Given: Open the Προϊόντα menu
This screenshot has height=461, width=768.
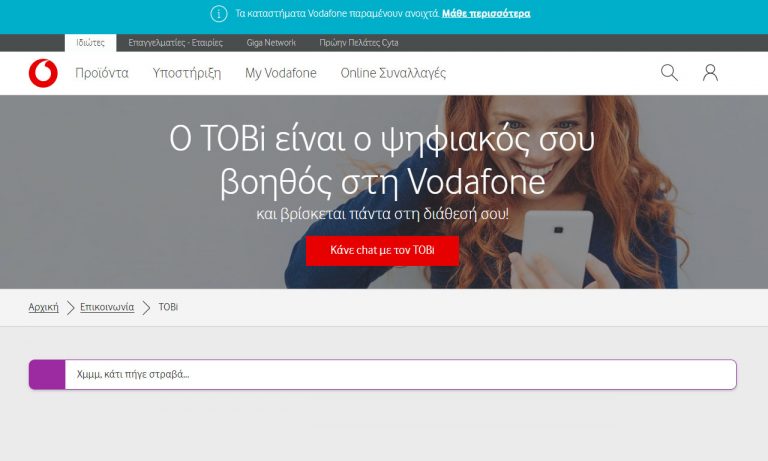Looking at the screenshot, I should coord(102,73).
